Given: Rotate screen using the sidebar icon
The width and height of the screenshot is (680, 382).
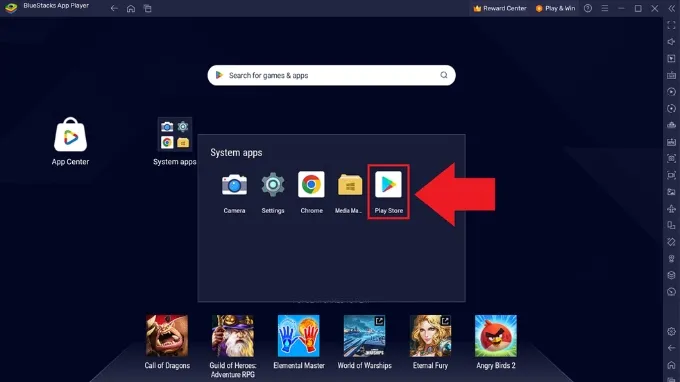Looking at the screenshot, I should coord(671,242).
